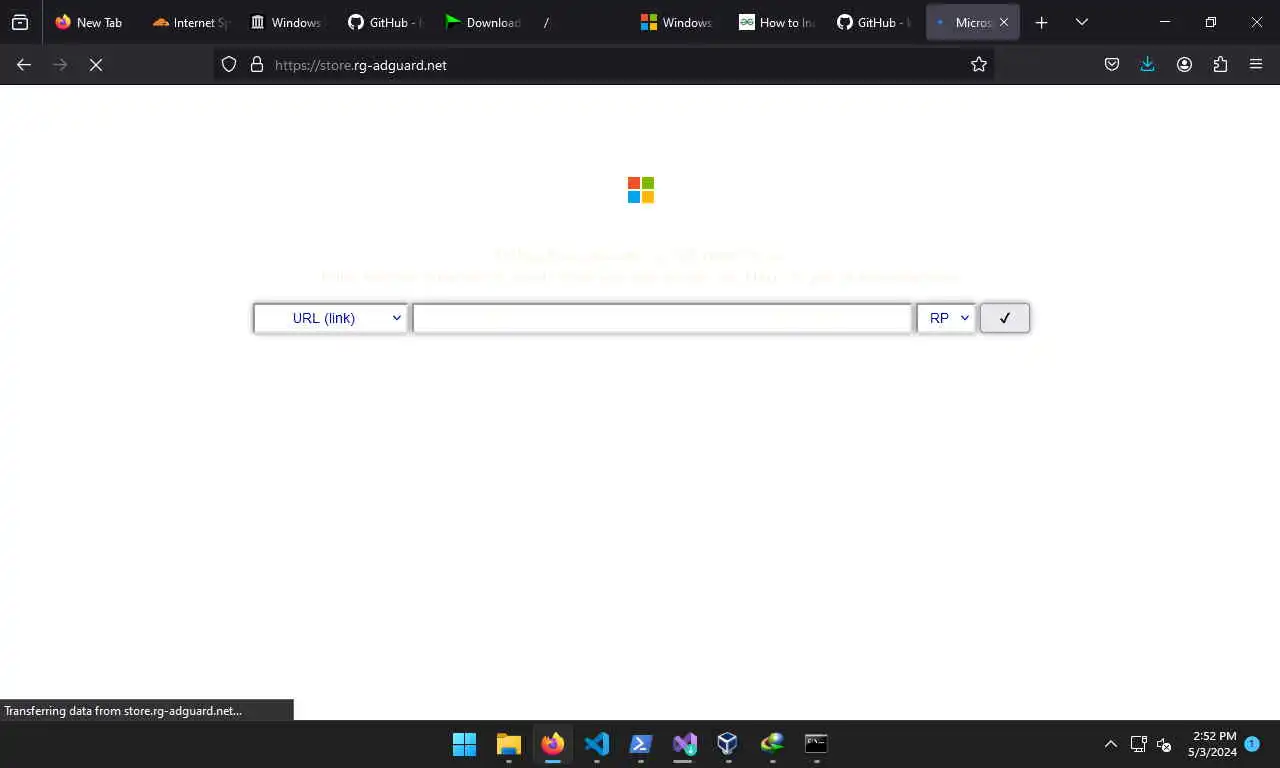Close the active Microsoft tab
Image resolution: width=1280 pixels, height=768 pixels.
[x=1004, y=22]
